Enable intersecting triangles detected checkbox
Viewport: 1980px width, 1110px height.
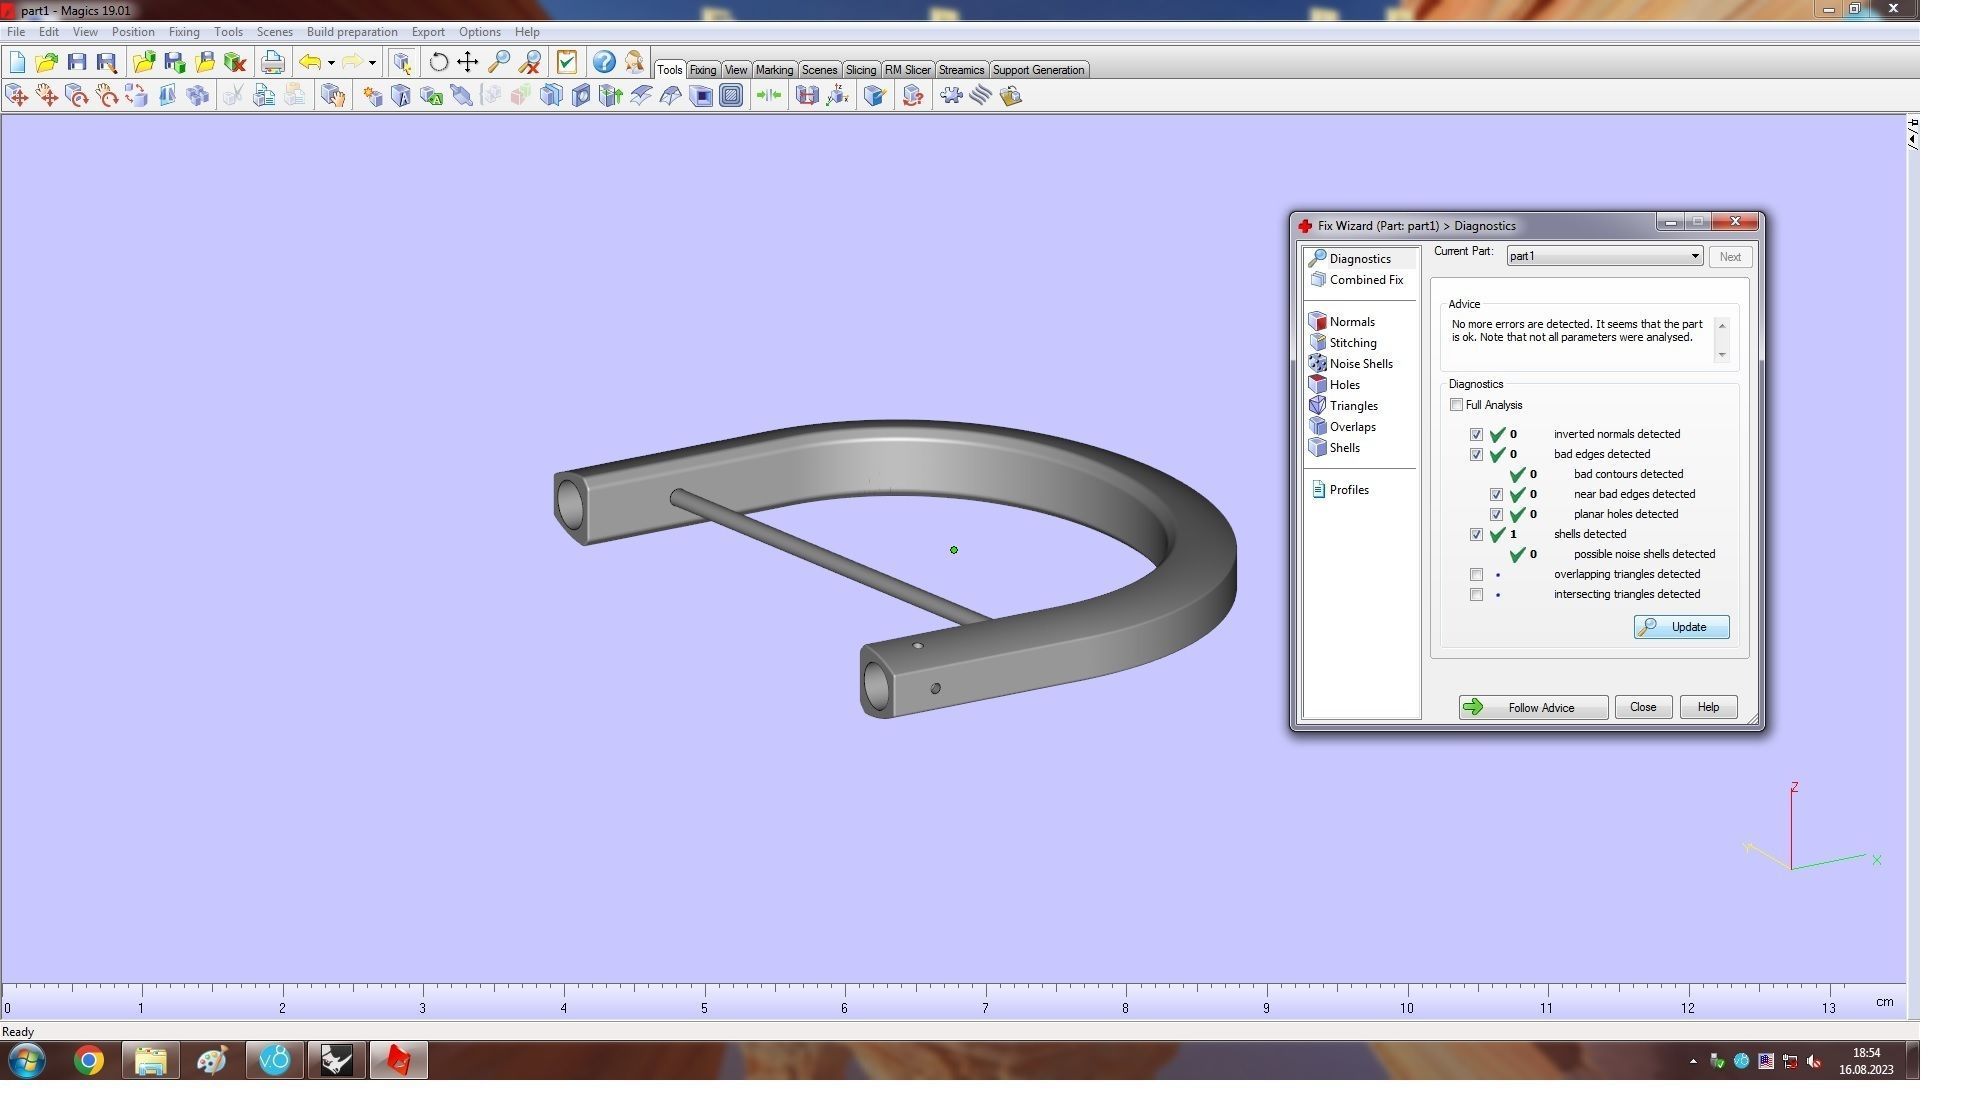(1476, 595)
